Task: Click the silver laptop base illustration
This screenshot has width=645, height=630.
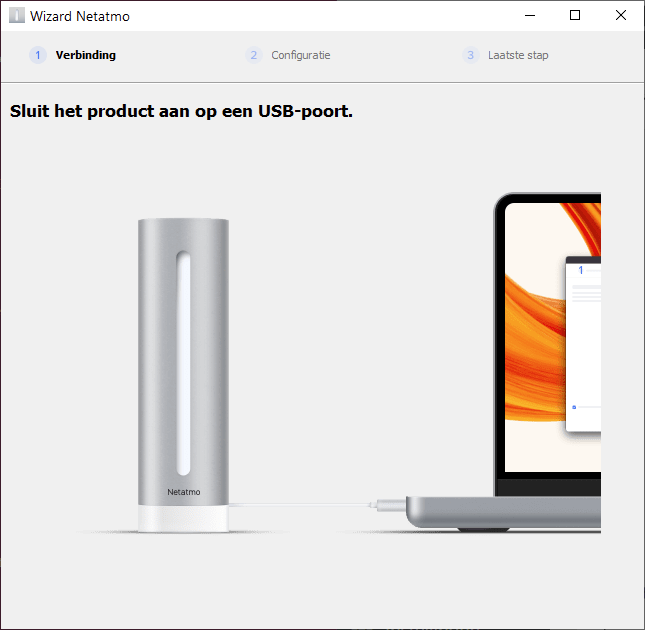Action: click(x=503, y=513)
